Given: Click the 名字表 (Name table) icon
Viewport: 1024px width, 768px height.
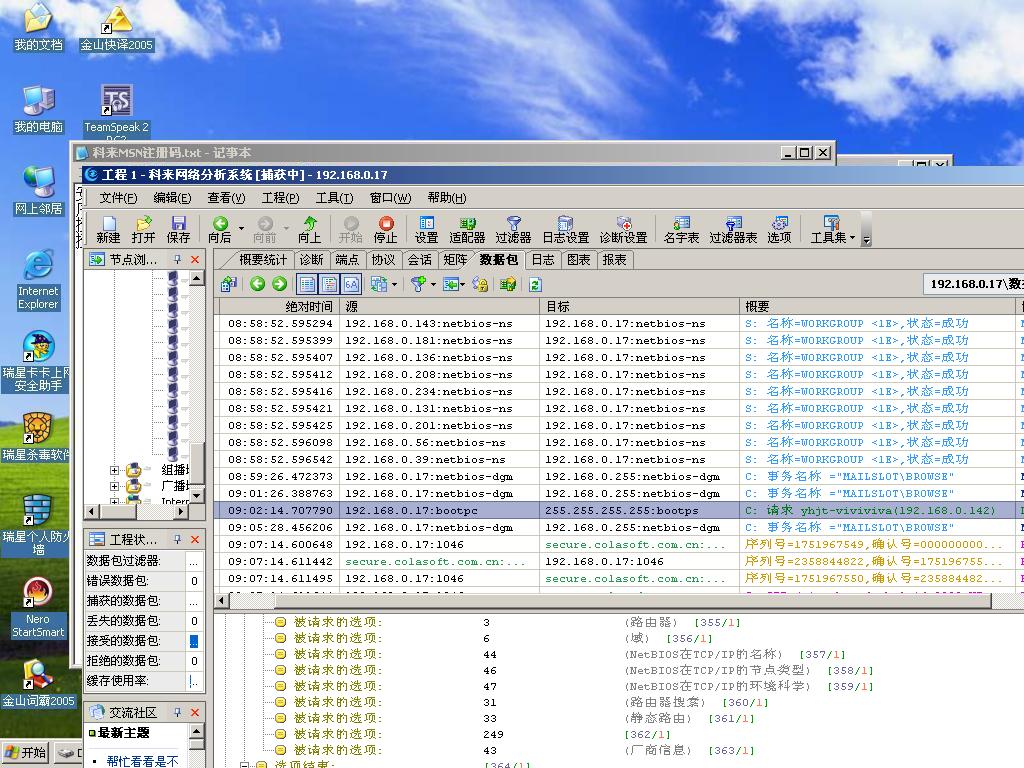Looking at the screenshot, I should (681, 229).
